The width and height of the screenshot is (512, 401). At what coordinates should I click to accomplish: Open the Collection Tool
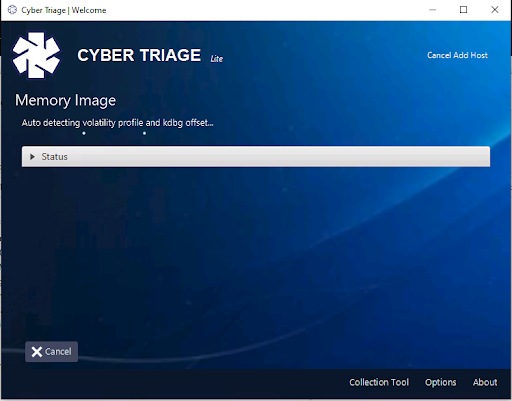click(379, 382)
